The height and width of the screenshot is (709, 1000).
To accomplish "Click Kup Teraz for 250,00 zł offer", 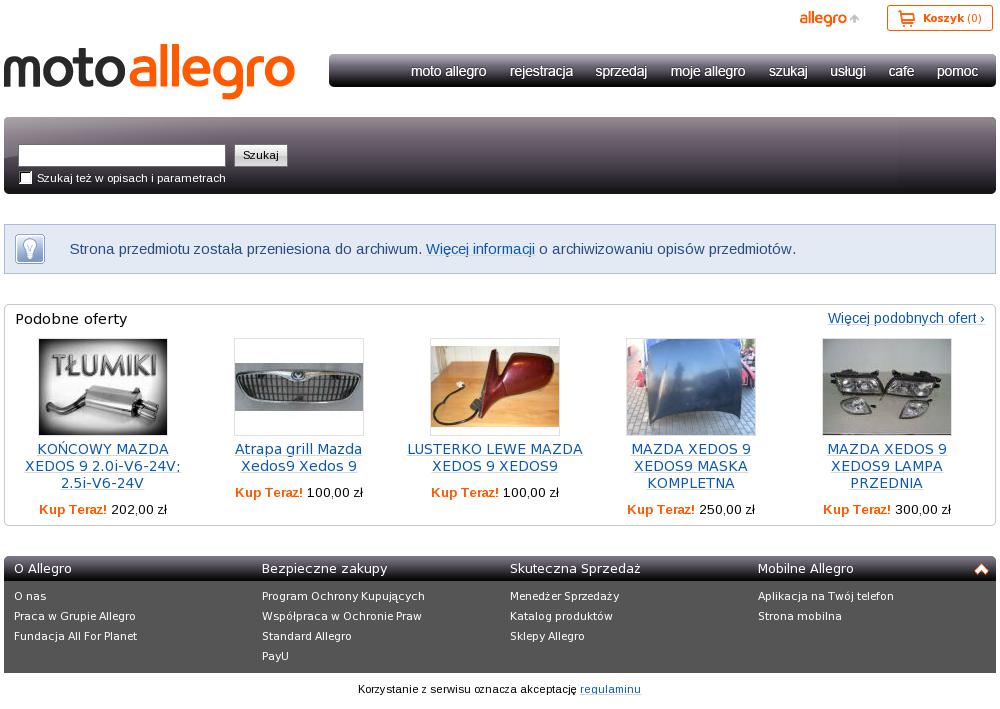I will click(661, 509).
